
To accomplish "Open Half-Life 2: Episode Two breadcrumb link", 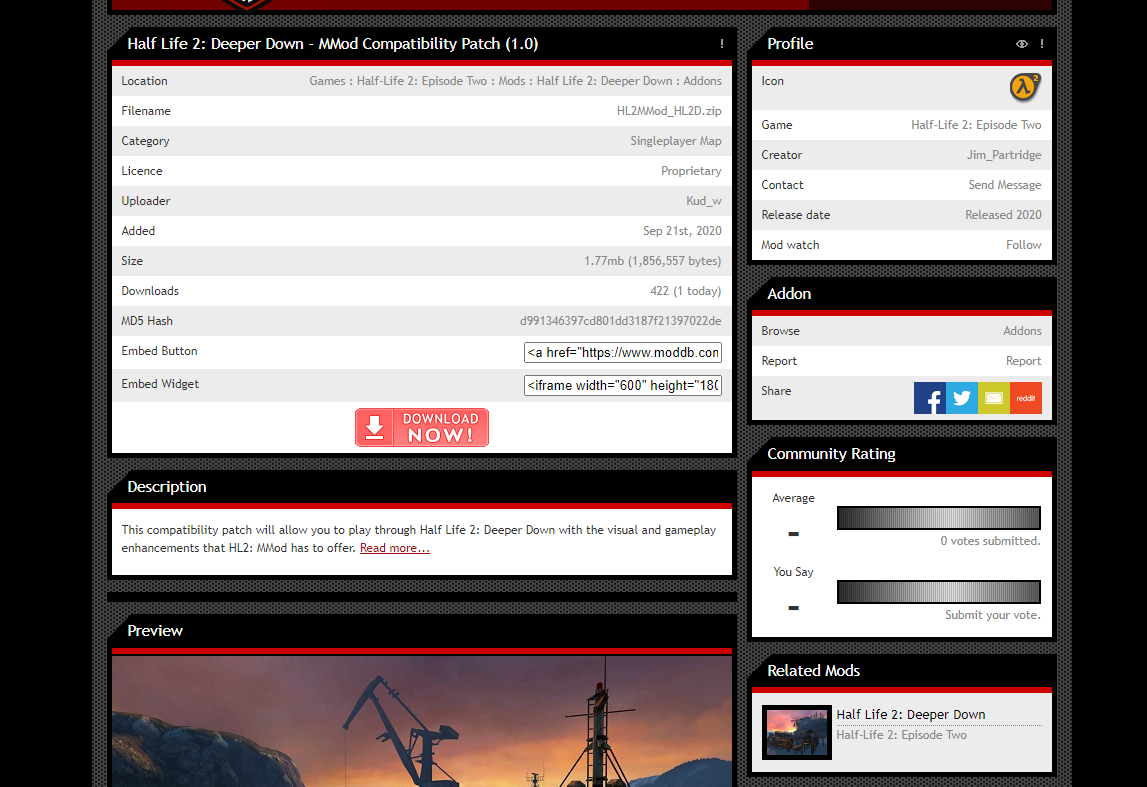I will [422, 81].
